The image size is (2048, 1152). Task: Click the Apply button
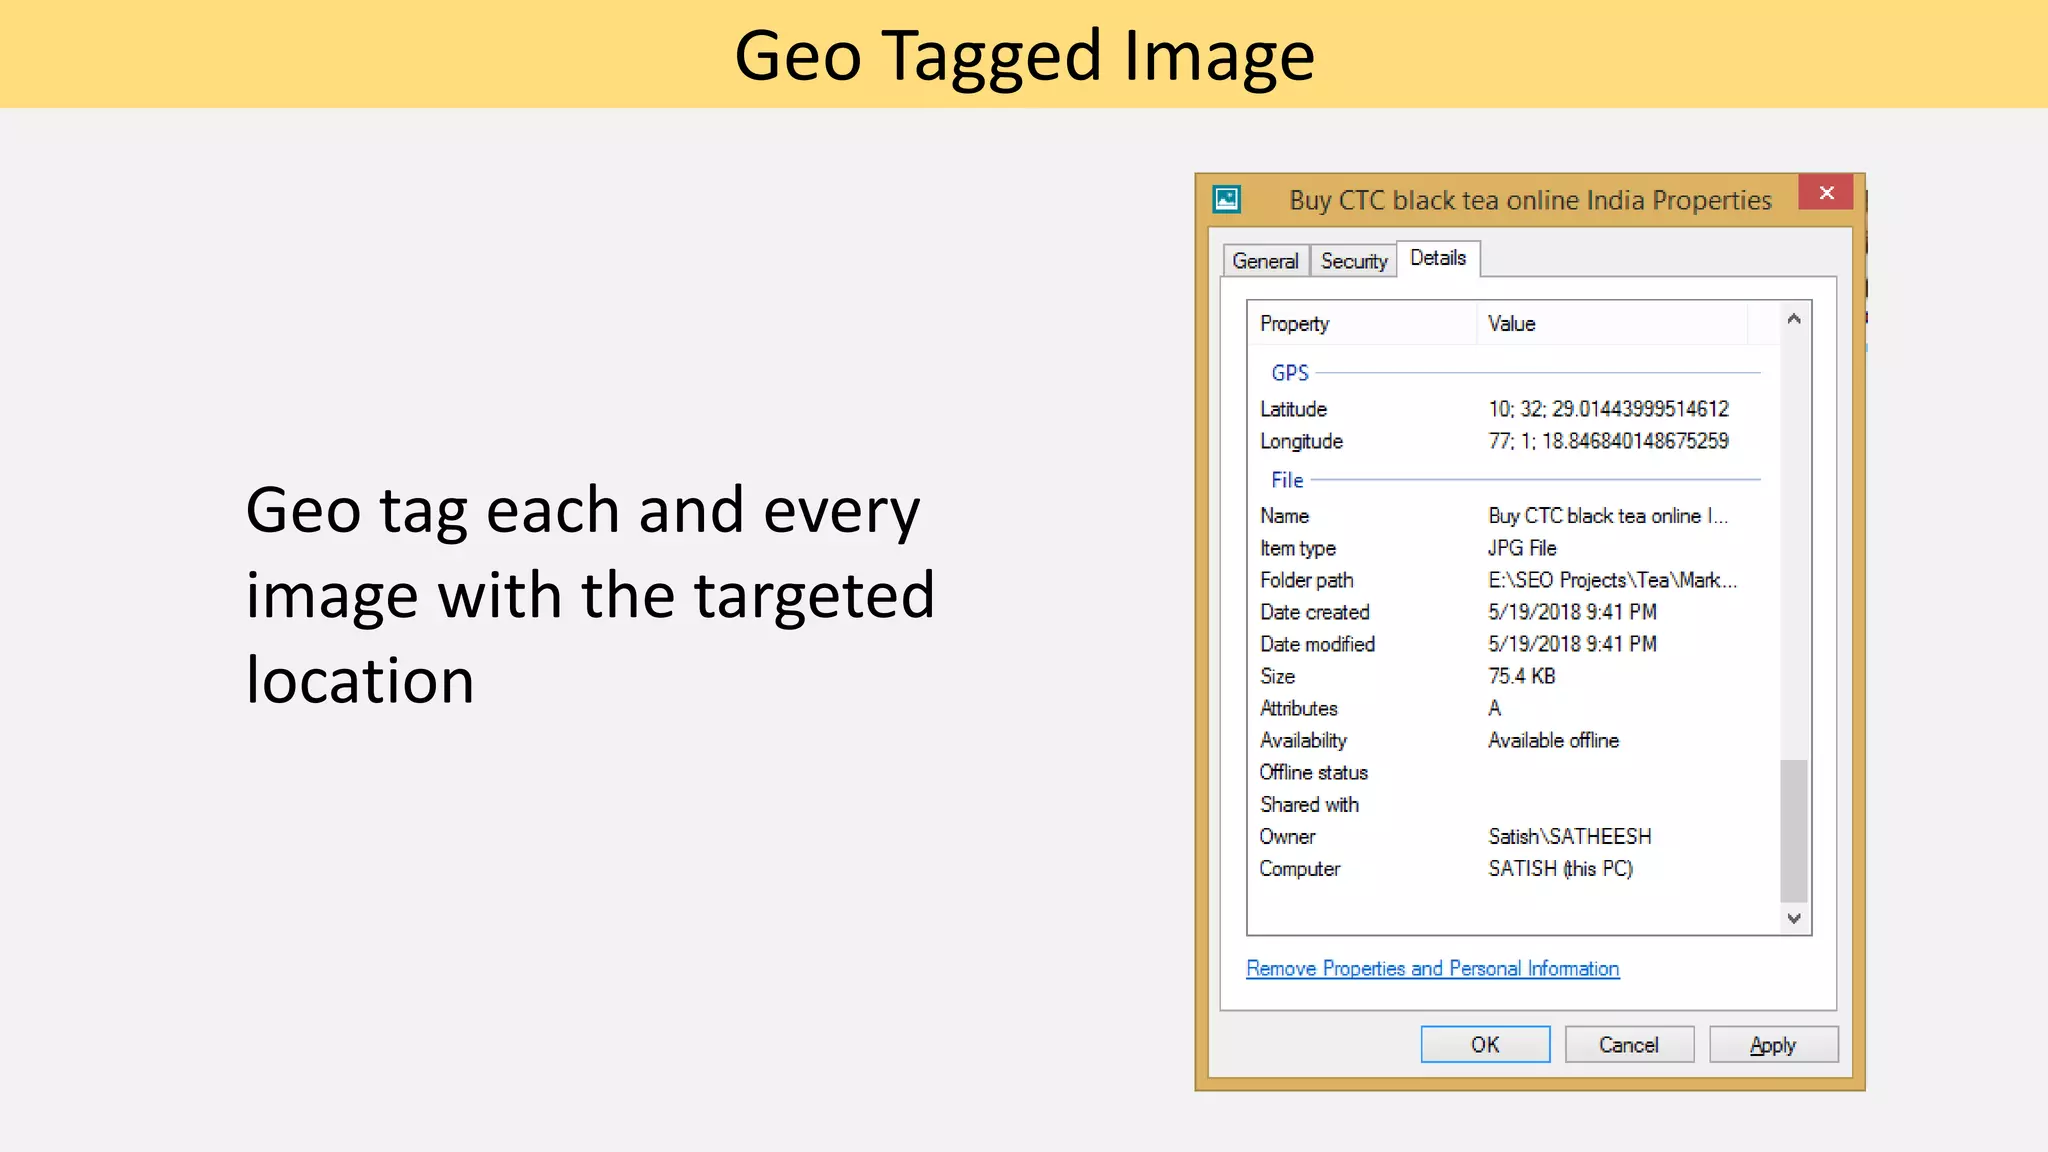pos(1773,1044)
